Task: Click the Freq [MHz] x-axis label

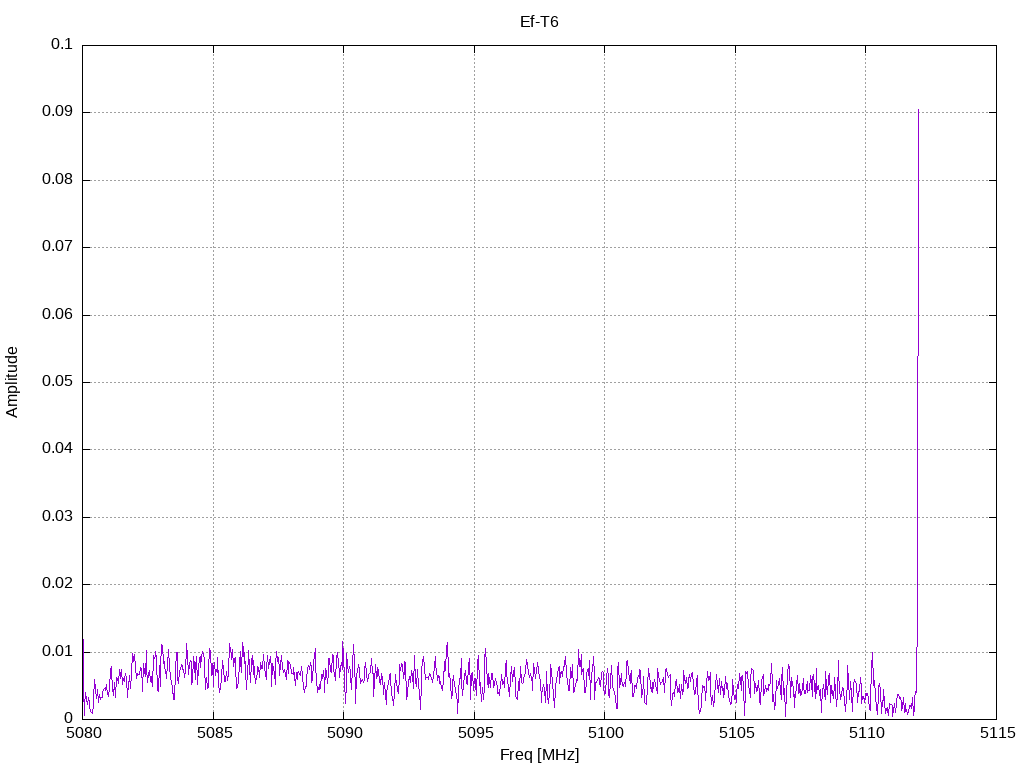Action: coord(539,754)
